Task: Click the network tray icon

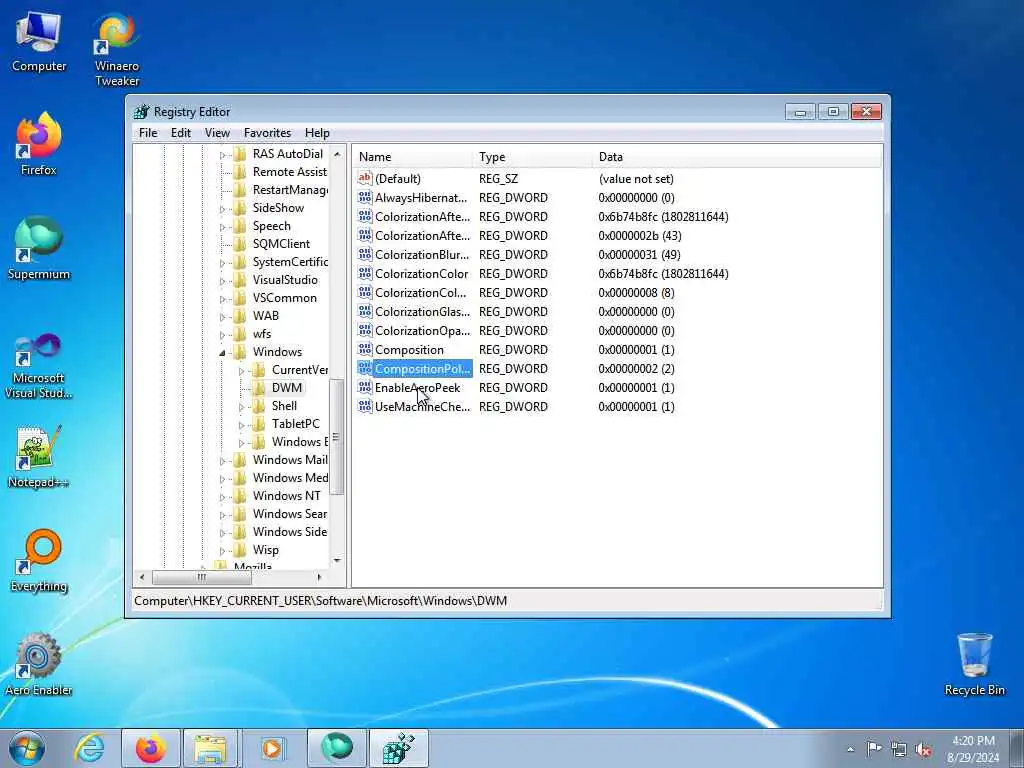Action: point(899,749)
